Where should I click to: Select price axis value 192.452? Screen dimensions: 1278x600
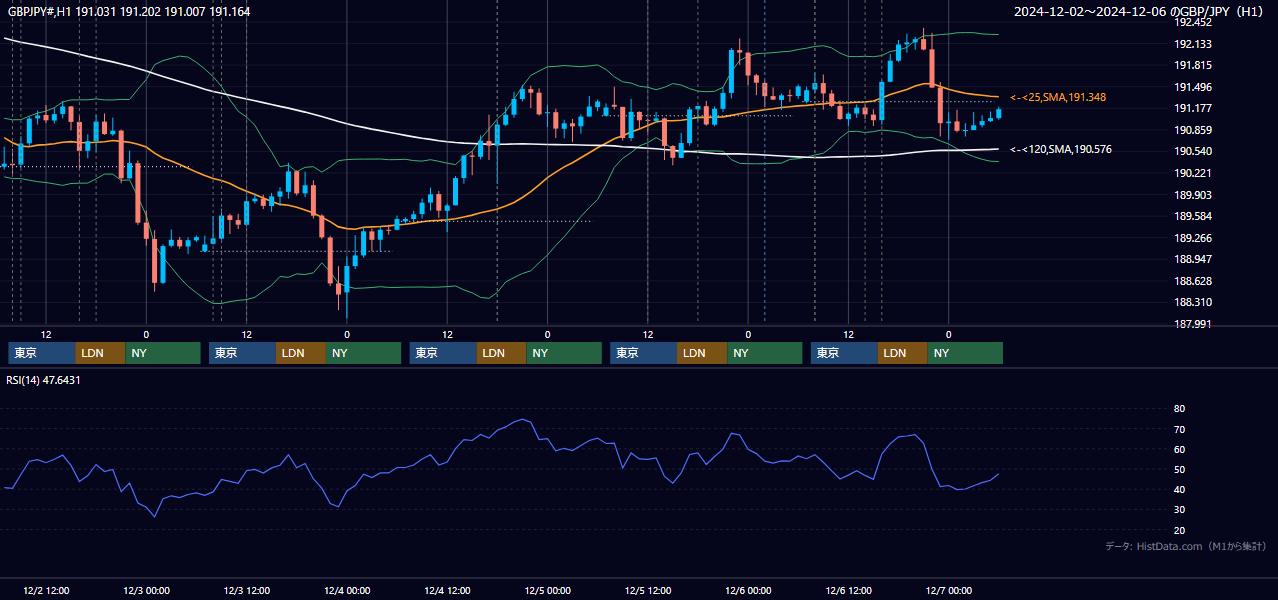(x=1193, y=22)
